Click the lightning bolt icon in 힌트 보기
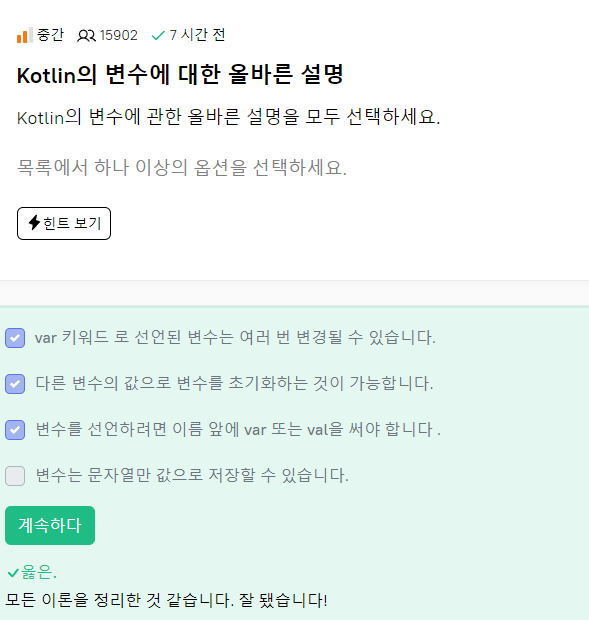The image size is (589, 620). coord(34,223)
